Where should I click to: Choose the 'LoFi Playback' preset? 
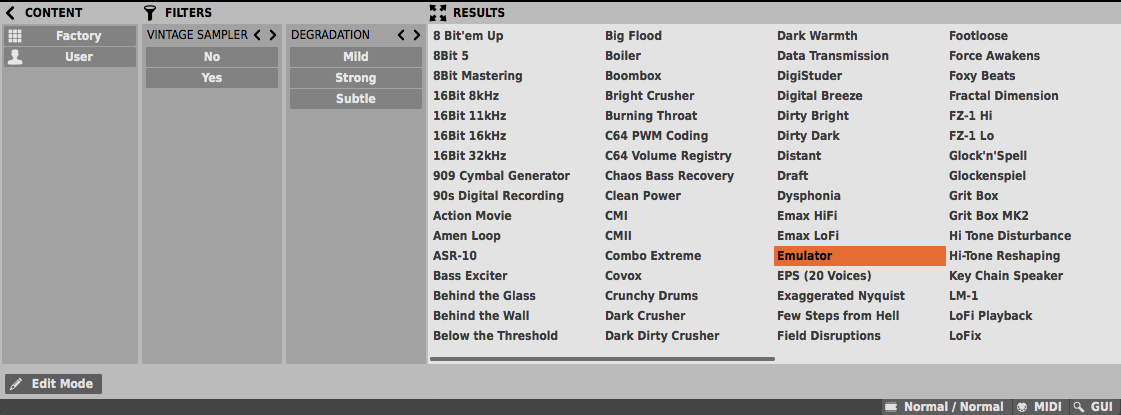pos(990,316)
